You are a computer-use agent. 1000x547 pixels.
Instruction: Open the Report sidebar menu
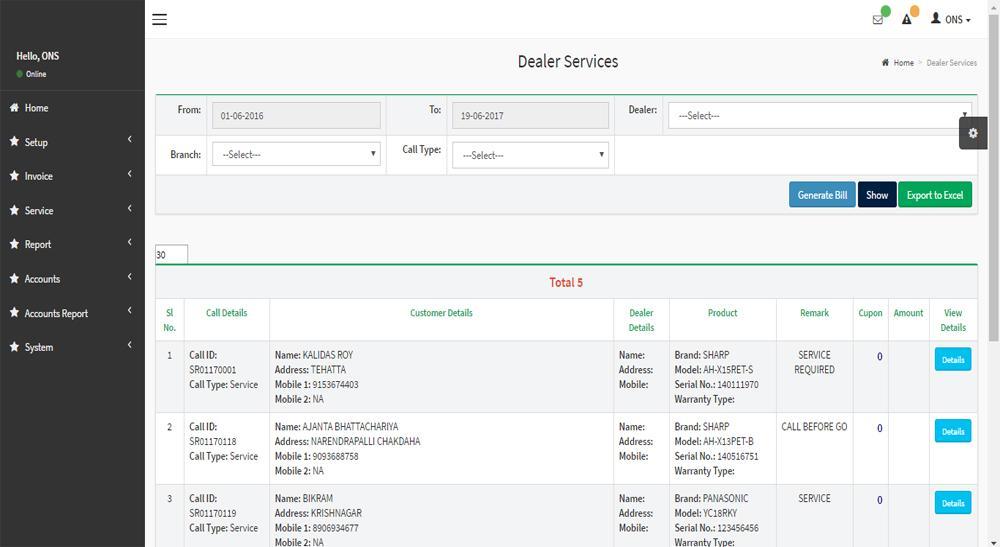click(x=38, y=244)
